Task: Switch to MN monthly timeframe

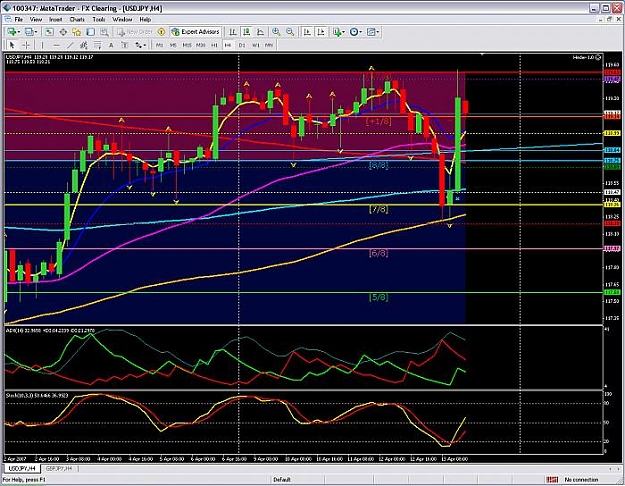Action: [269, 45]
